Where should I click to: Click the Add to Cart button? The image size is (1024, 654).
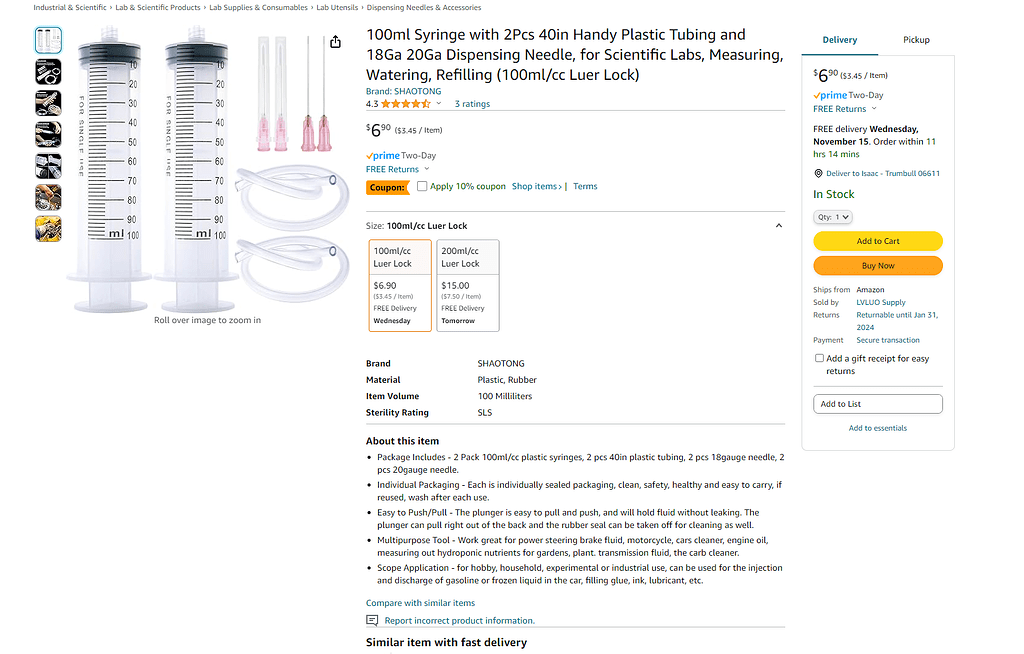point(877,241)
